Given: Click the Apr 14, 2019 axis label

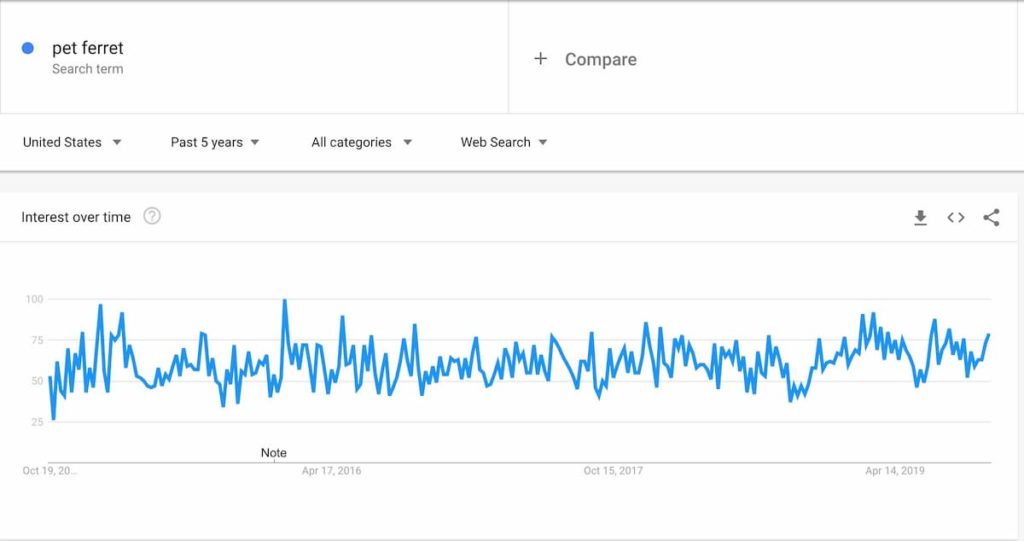Looking at the screenshot, I should click(x=895, y=470).
